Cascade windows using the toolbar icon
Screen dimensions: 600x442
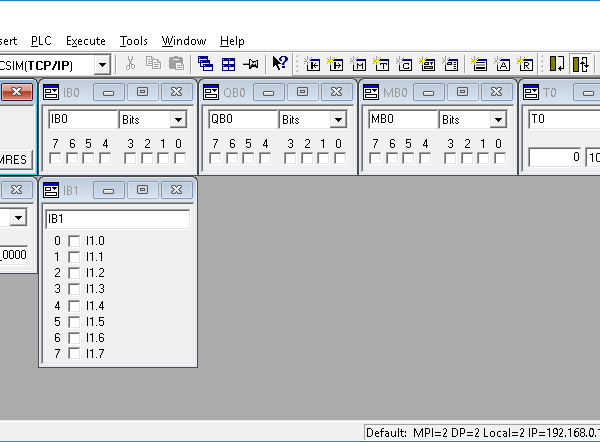[x=205, y=64]
